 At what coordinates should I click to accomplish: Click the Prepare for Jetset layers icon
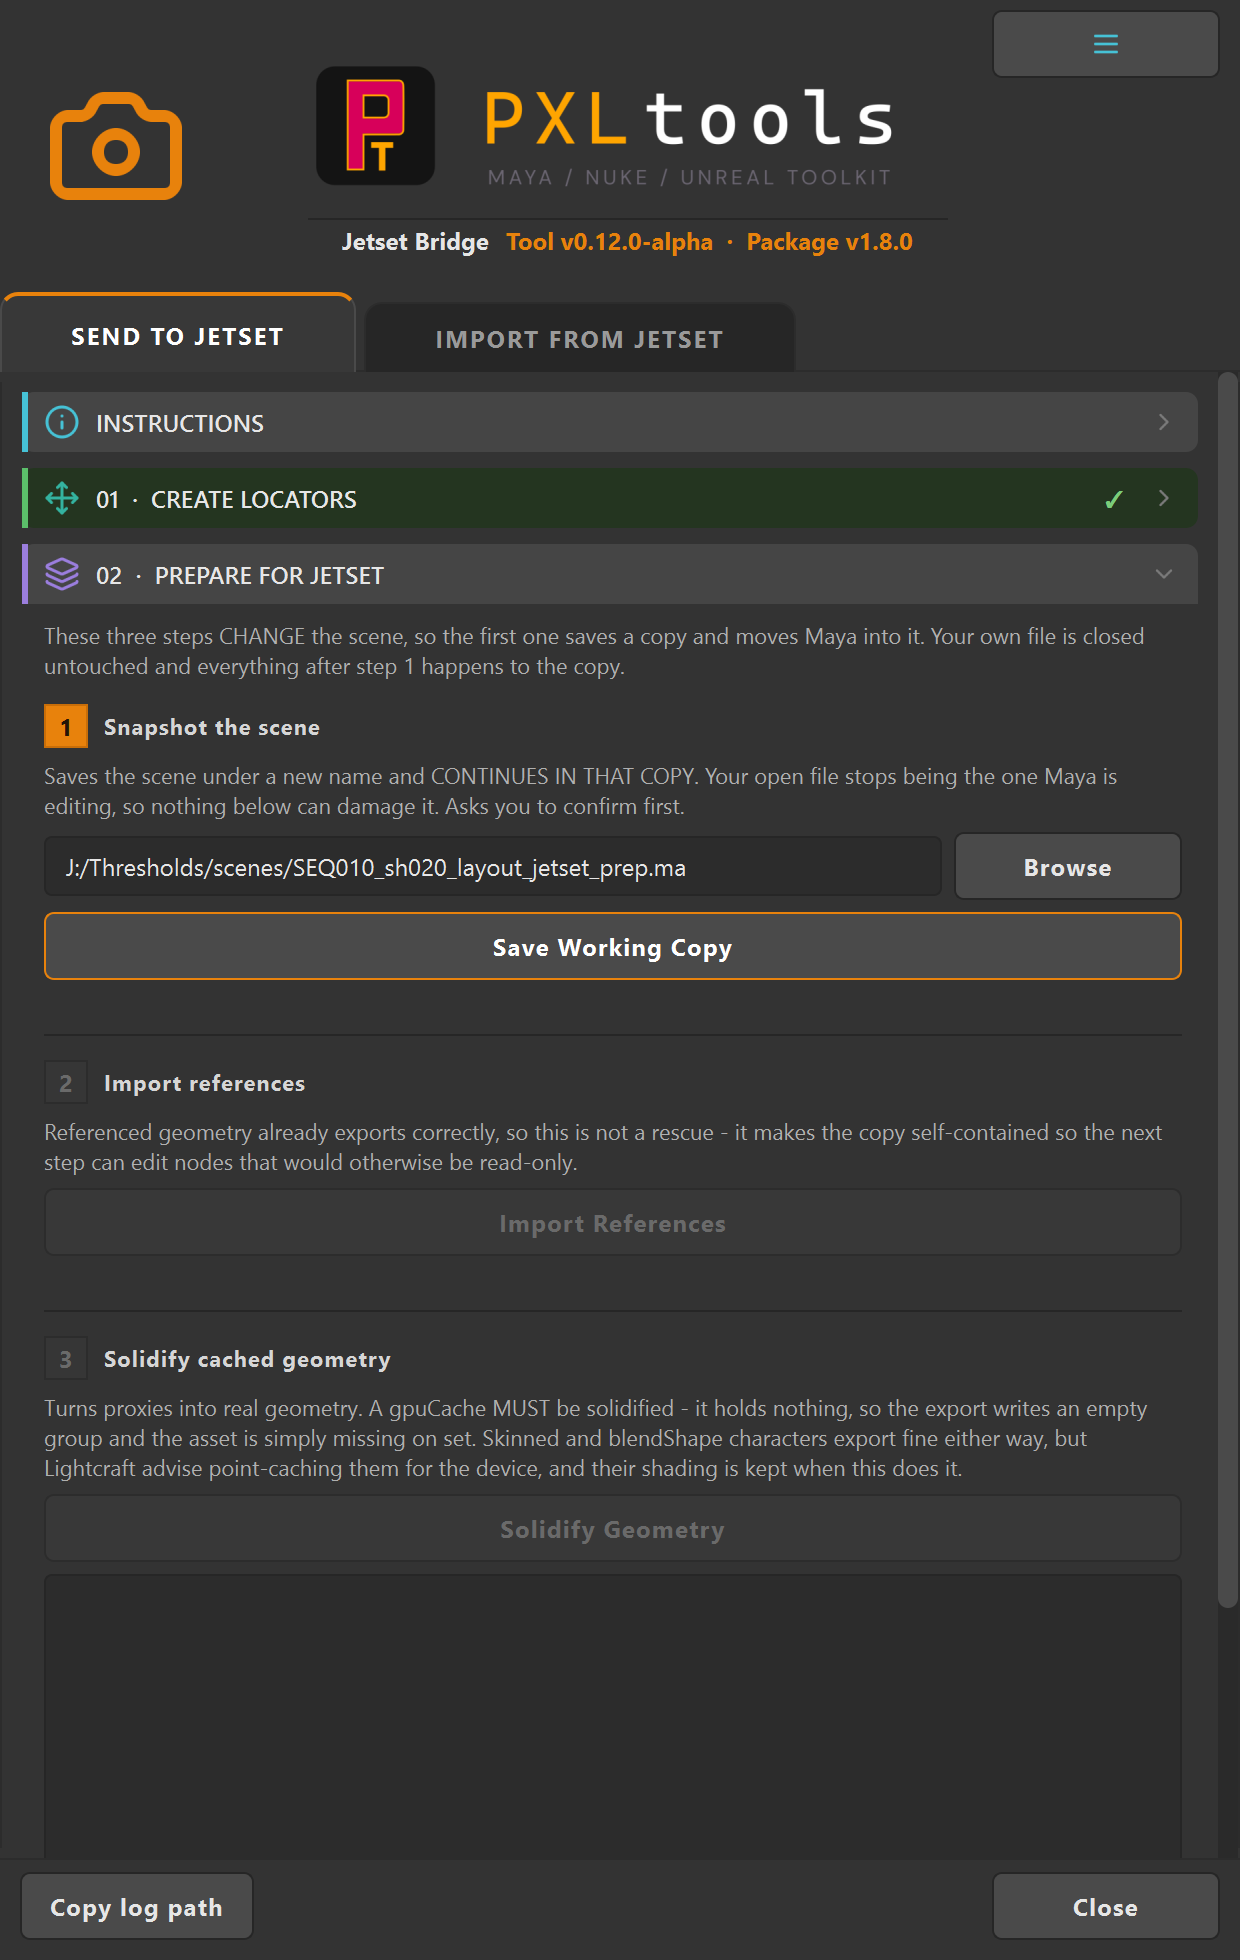[x=62, y=574]
